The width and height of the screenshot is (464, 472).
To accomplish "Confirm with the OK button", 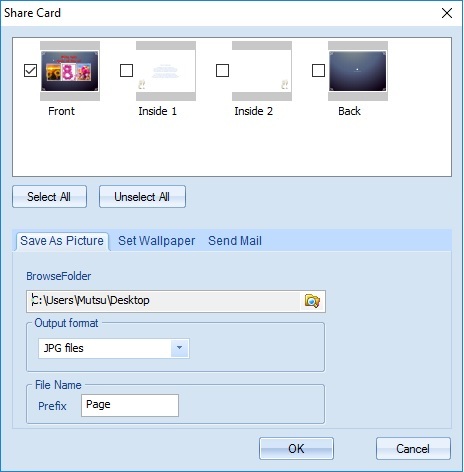I will click(x=296, y=449).
